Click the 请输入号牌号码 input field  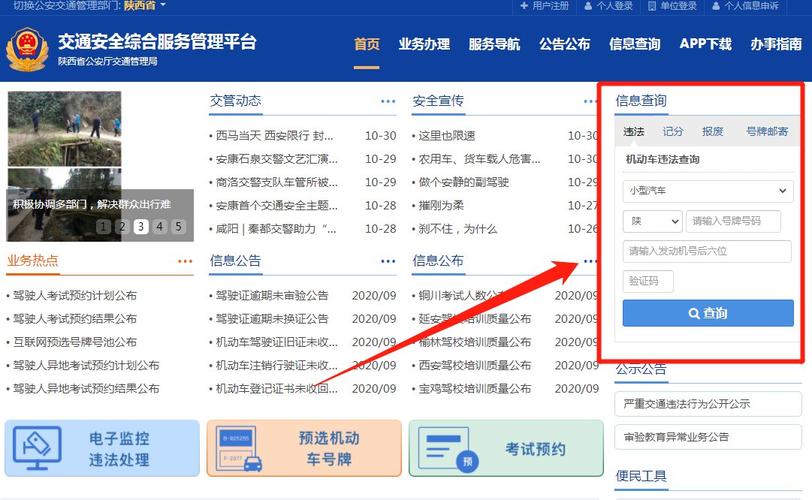[733, 222]
